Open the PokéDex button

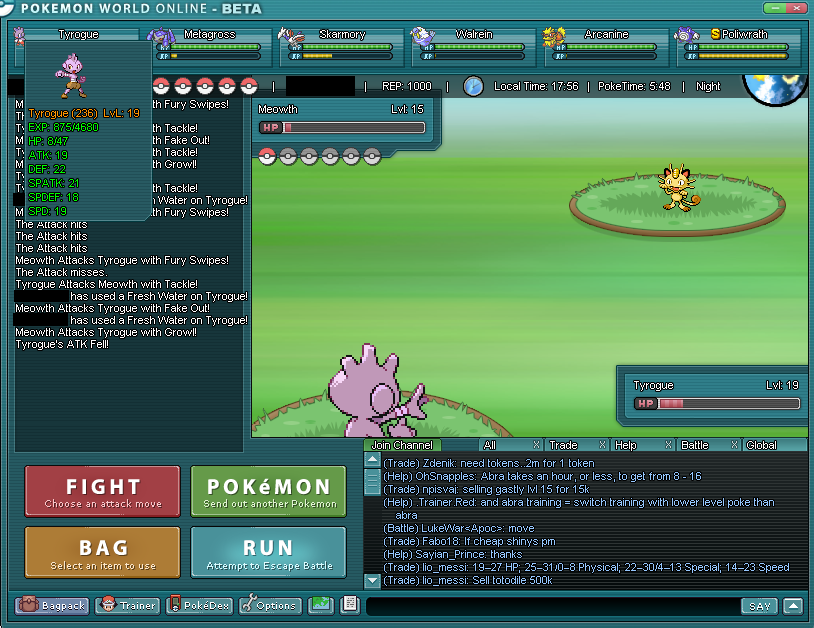click(x=200, y=605)
